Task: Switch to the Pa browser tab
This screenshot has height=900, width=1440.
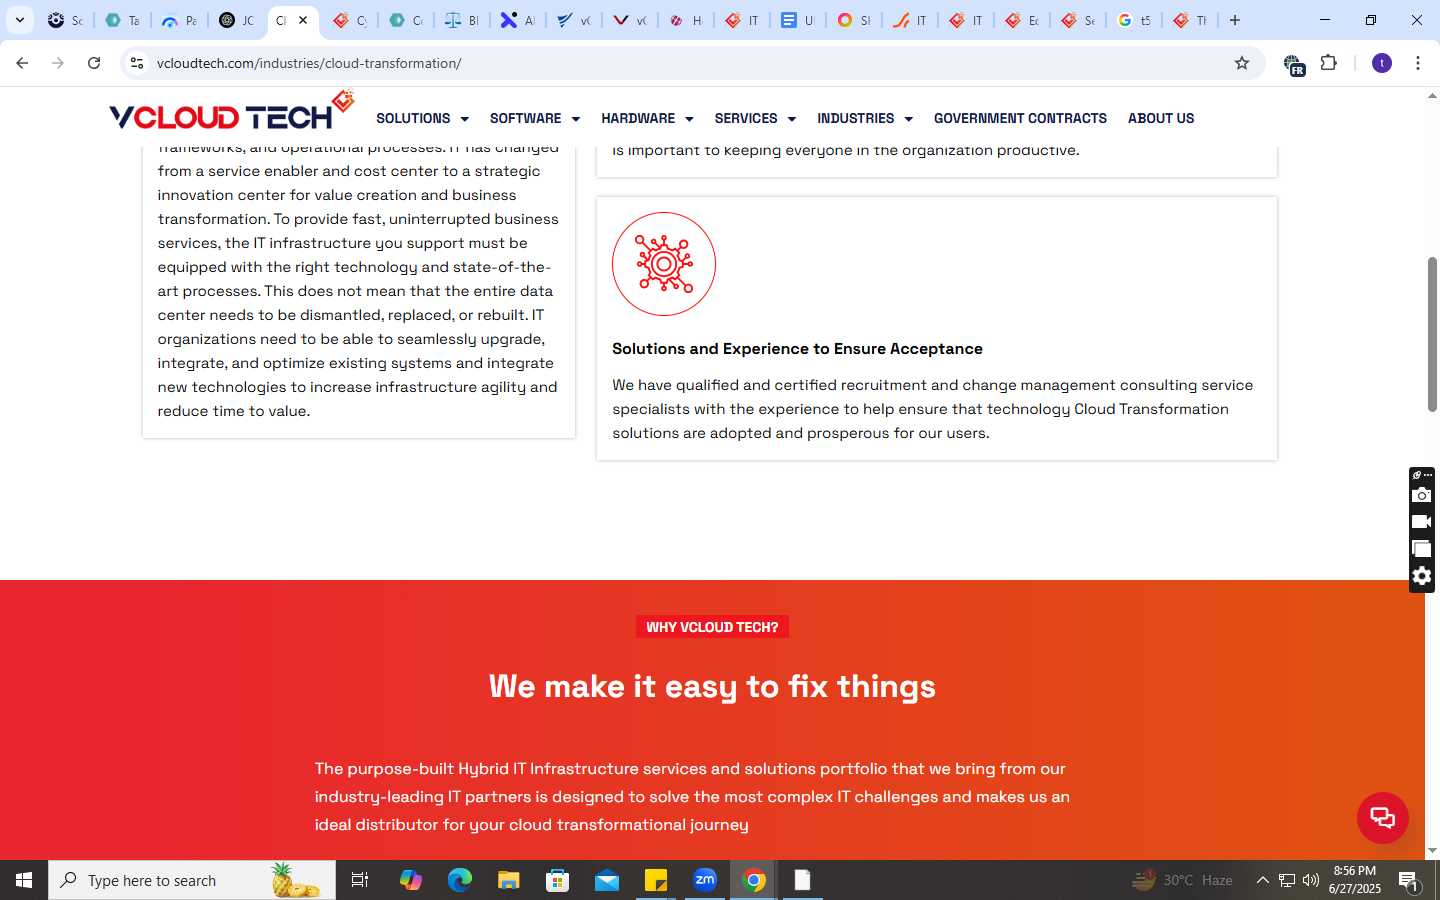Action: (x=180, y=20)
